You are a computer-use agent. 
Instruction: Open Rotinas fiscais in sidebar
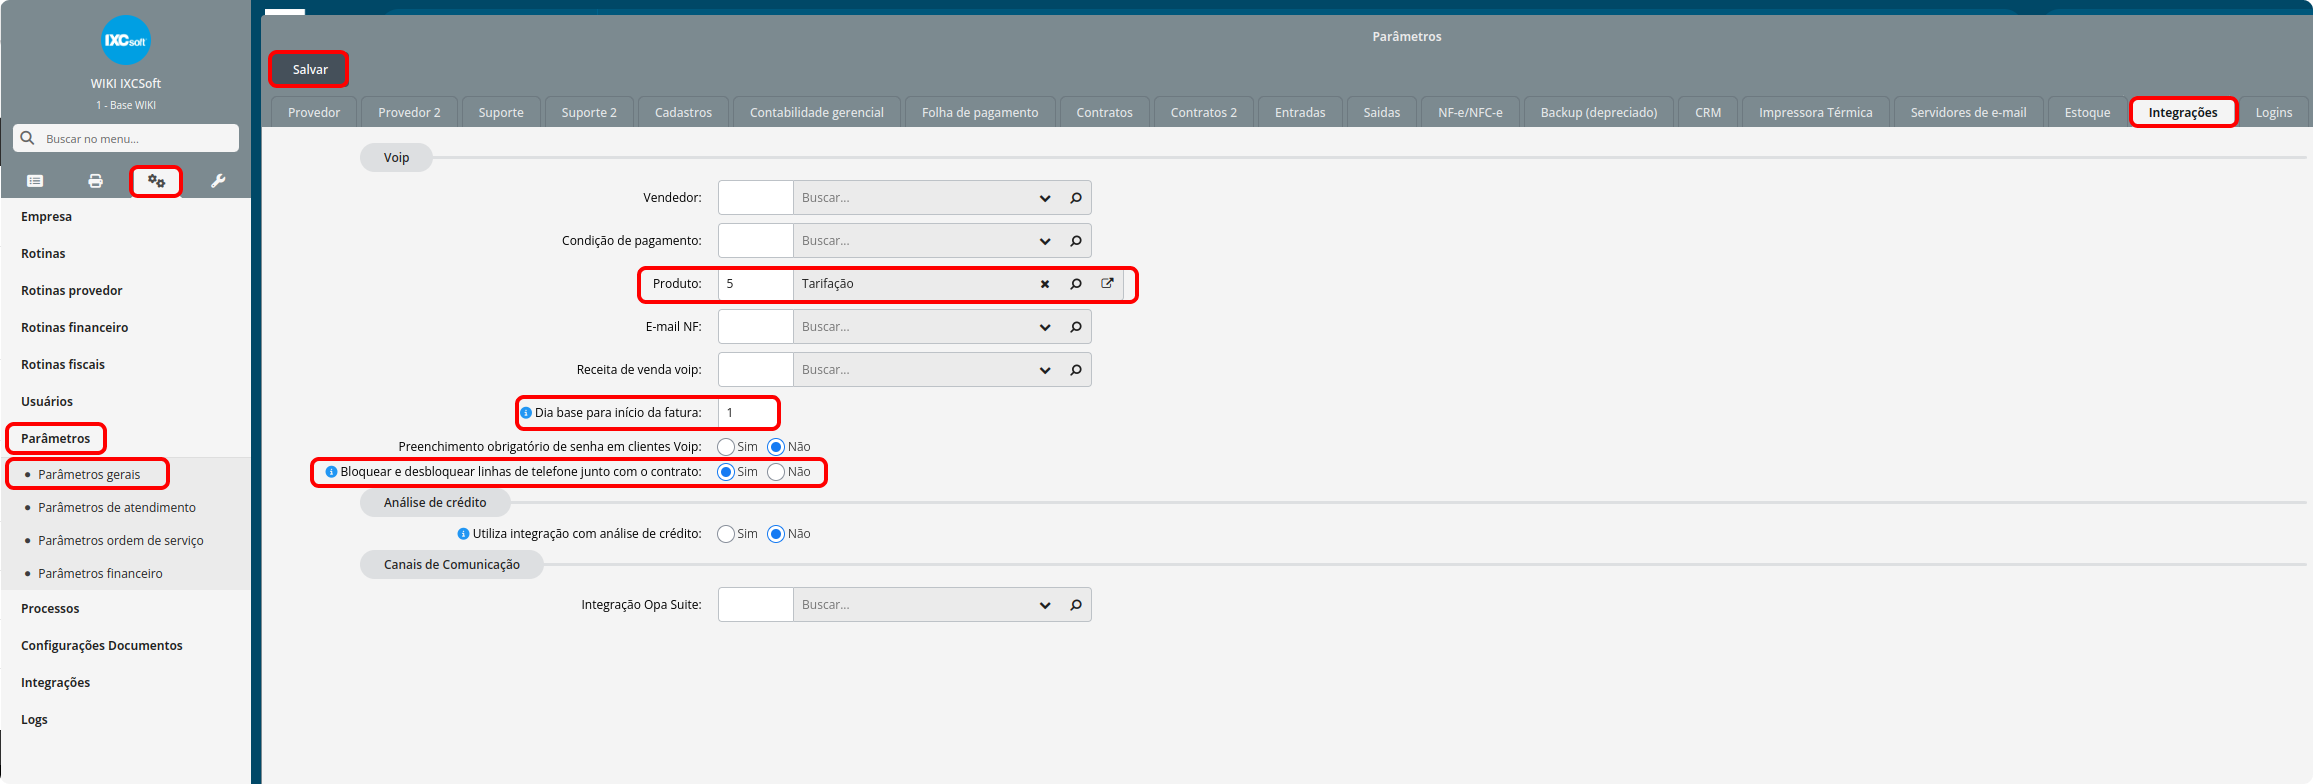coord(63,365)
